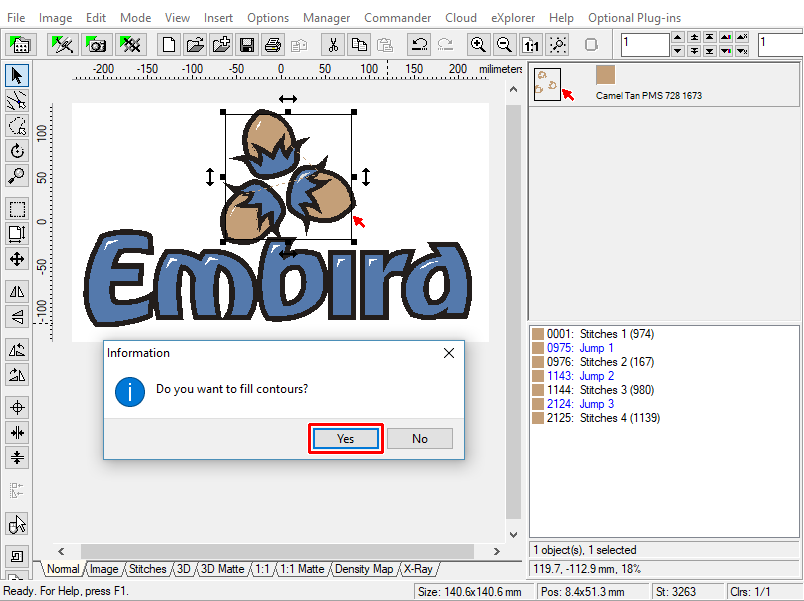The image size is (804, 601).
Task: Click the scissors Cut icon
Action: (x=333, y=45)
